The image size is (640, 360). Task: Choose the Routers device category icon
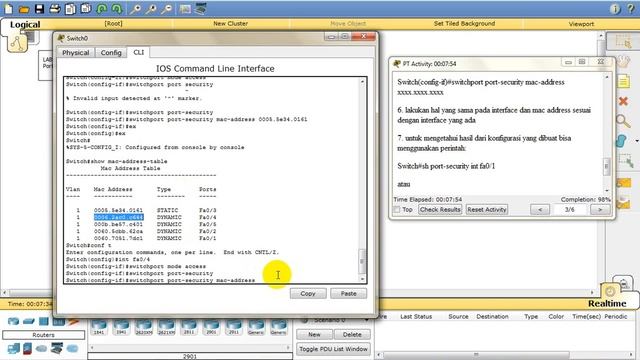coord(13,321)
